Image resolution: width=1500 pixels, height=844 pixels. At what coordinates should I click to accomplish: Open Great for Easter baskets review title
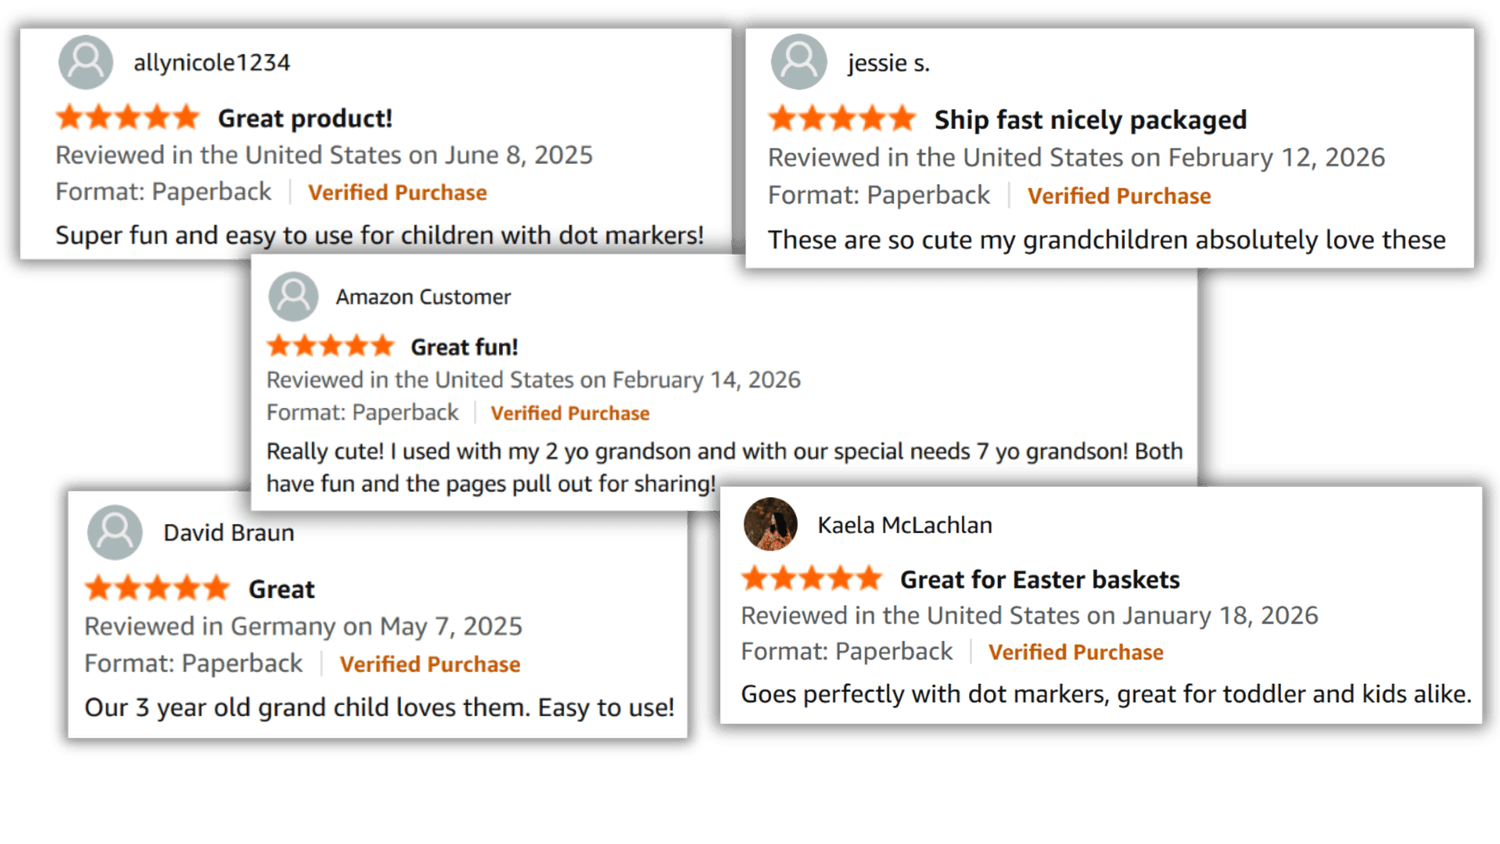(1039, 580)
